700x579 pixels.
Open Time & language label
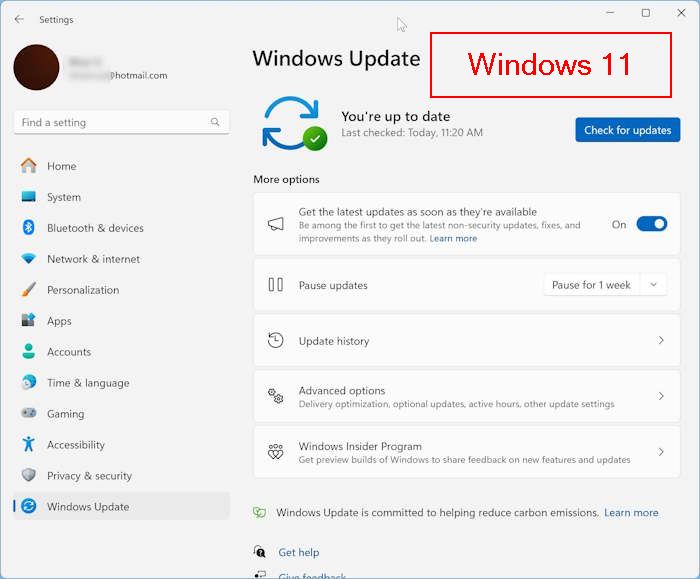click(88, 383)
